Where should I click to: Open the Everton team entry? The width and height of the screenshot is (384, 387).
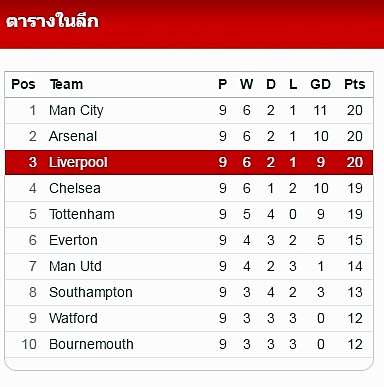[x=73, y=240]
